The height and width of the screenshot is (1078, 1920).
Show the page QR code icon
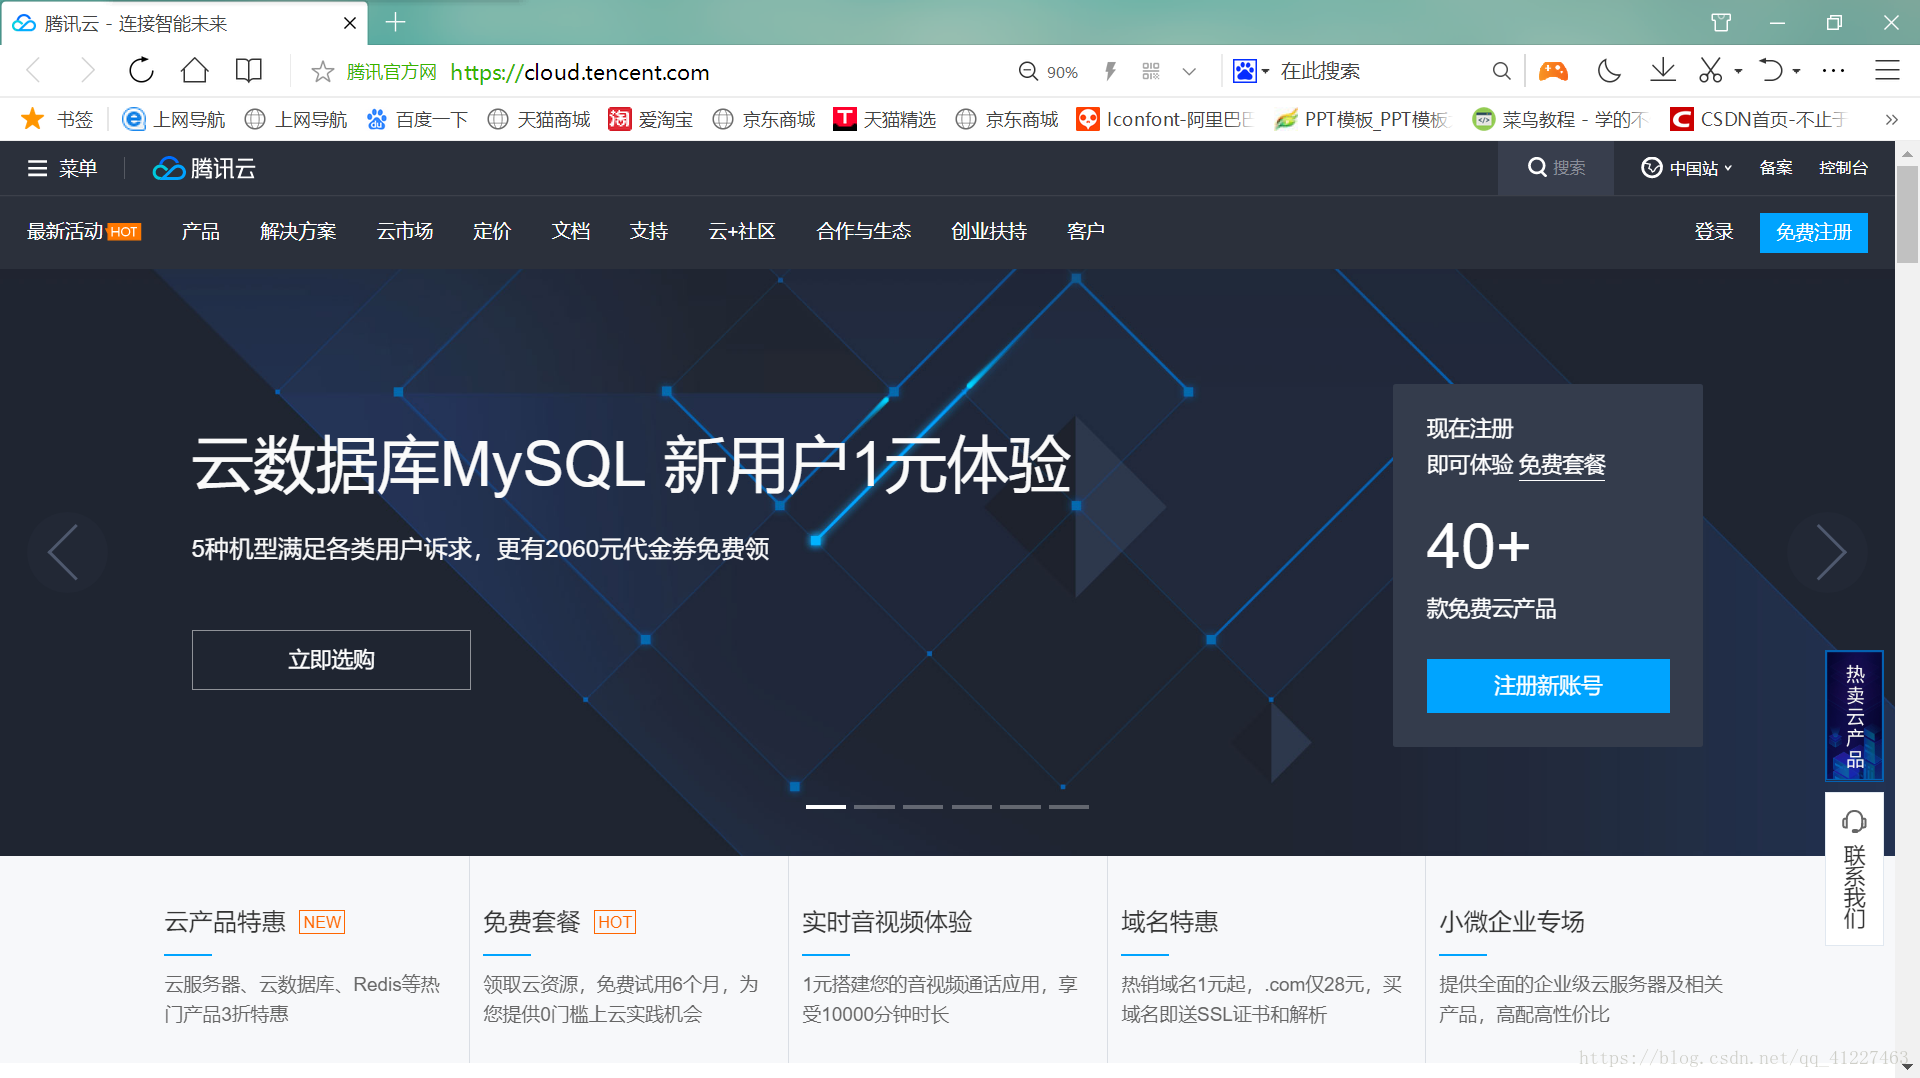(x=1151, y=71)
